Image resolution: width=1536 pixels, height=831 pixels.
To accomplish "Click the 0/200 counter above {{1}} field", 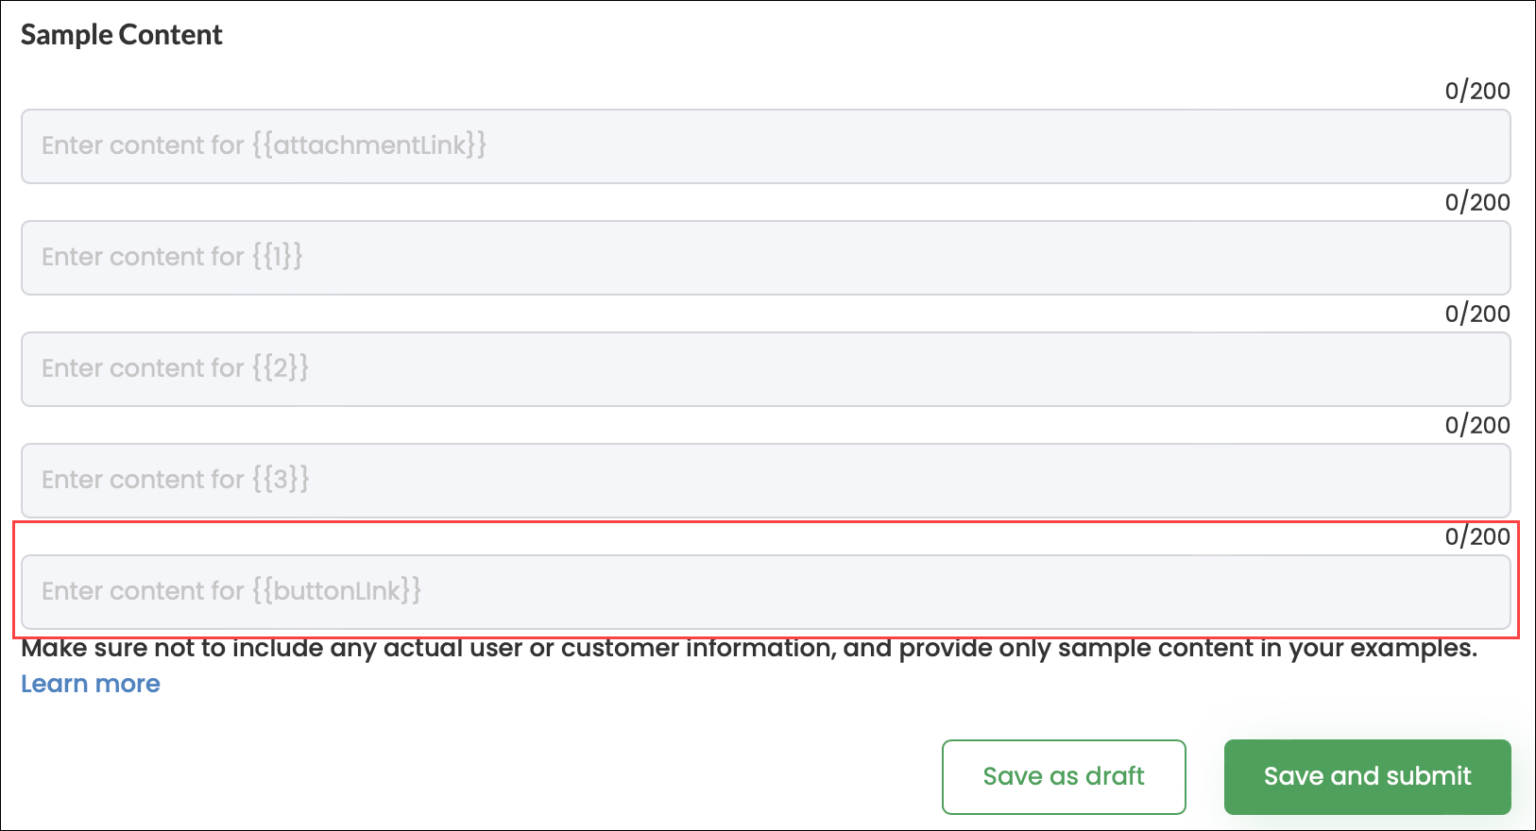I will 1477,202.
